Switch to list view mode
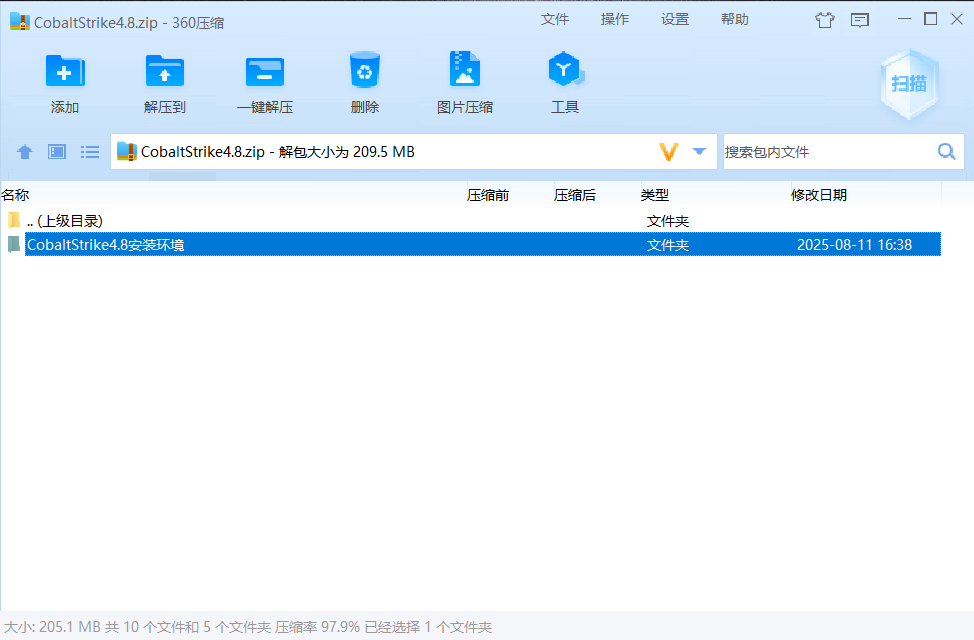 point(90,152)
